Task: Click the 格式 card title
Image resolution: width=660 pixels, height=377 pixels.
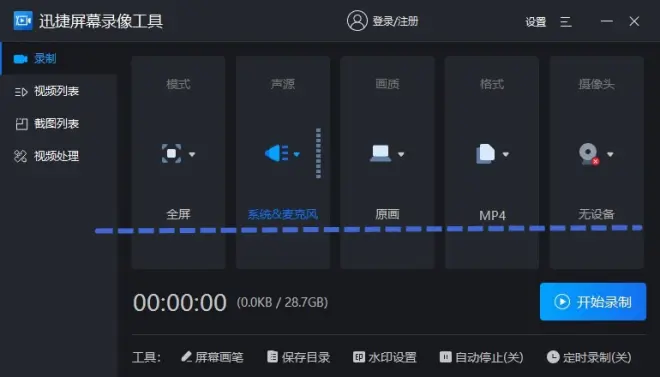Action: [x=492, y=84]
